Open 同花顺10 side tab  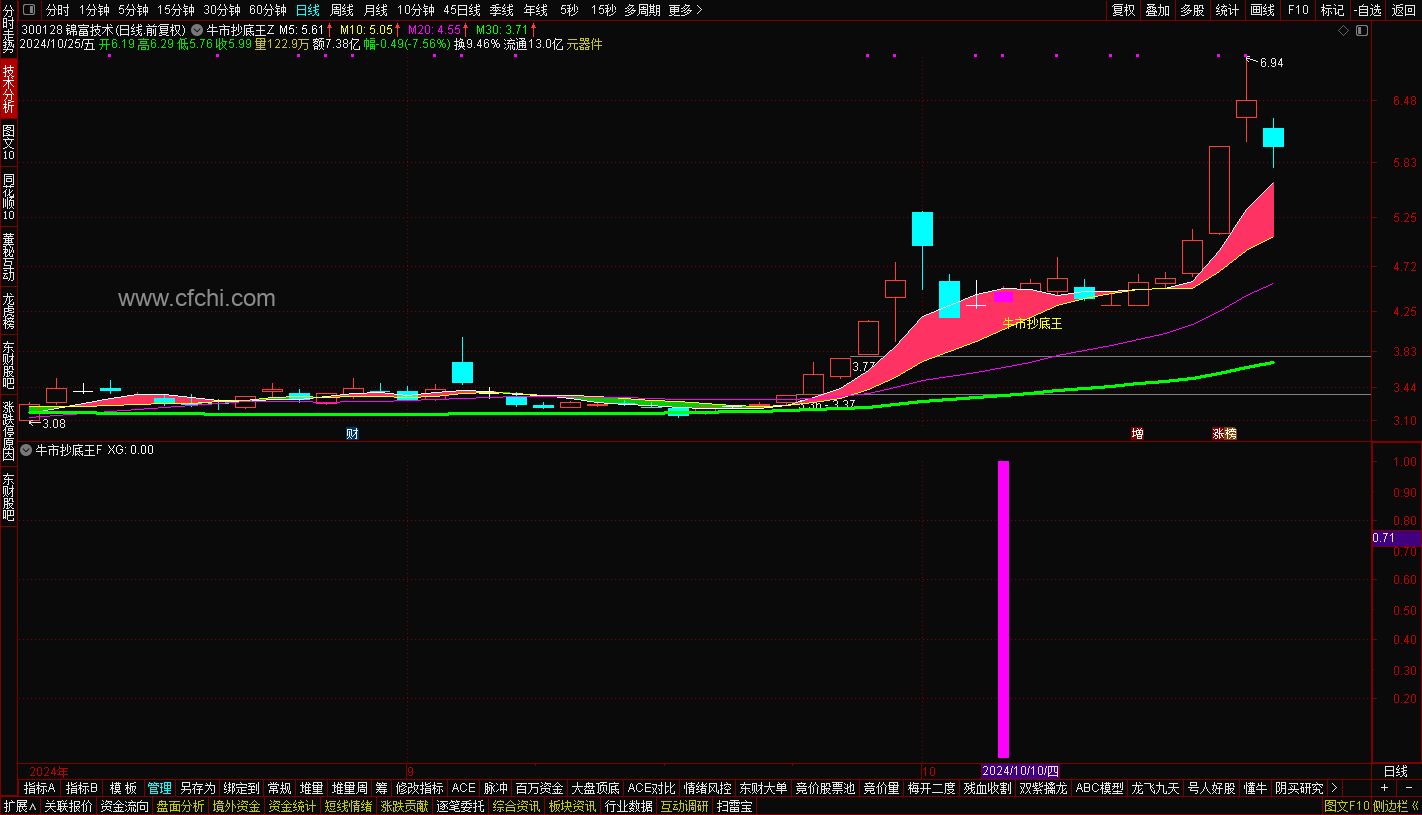[8, 197]
